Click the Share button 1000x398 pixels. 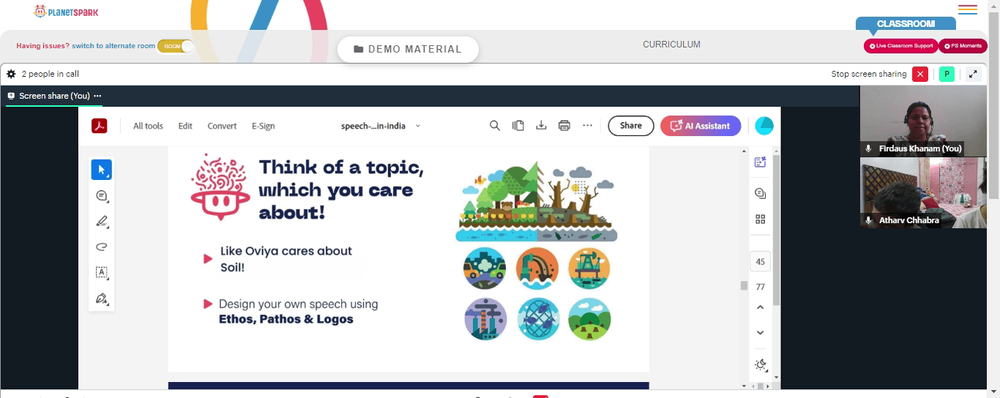(631, 126)
